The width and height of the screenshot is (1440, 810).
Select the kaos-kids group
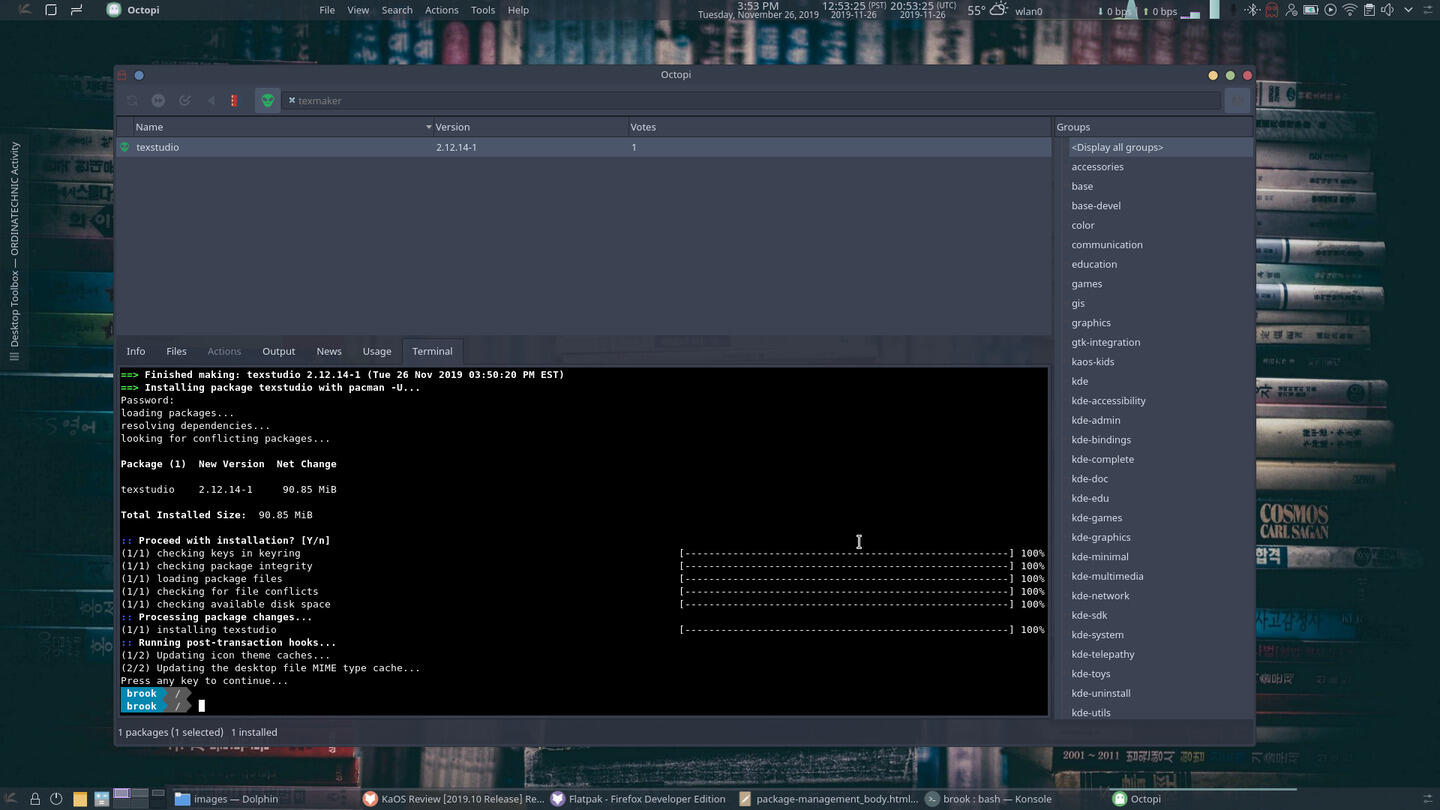pos(1093,362)
